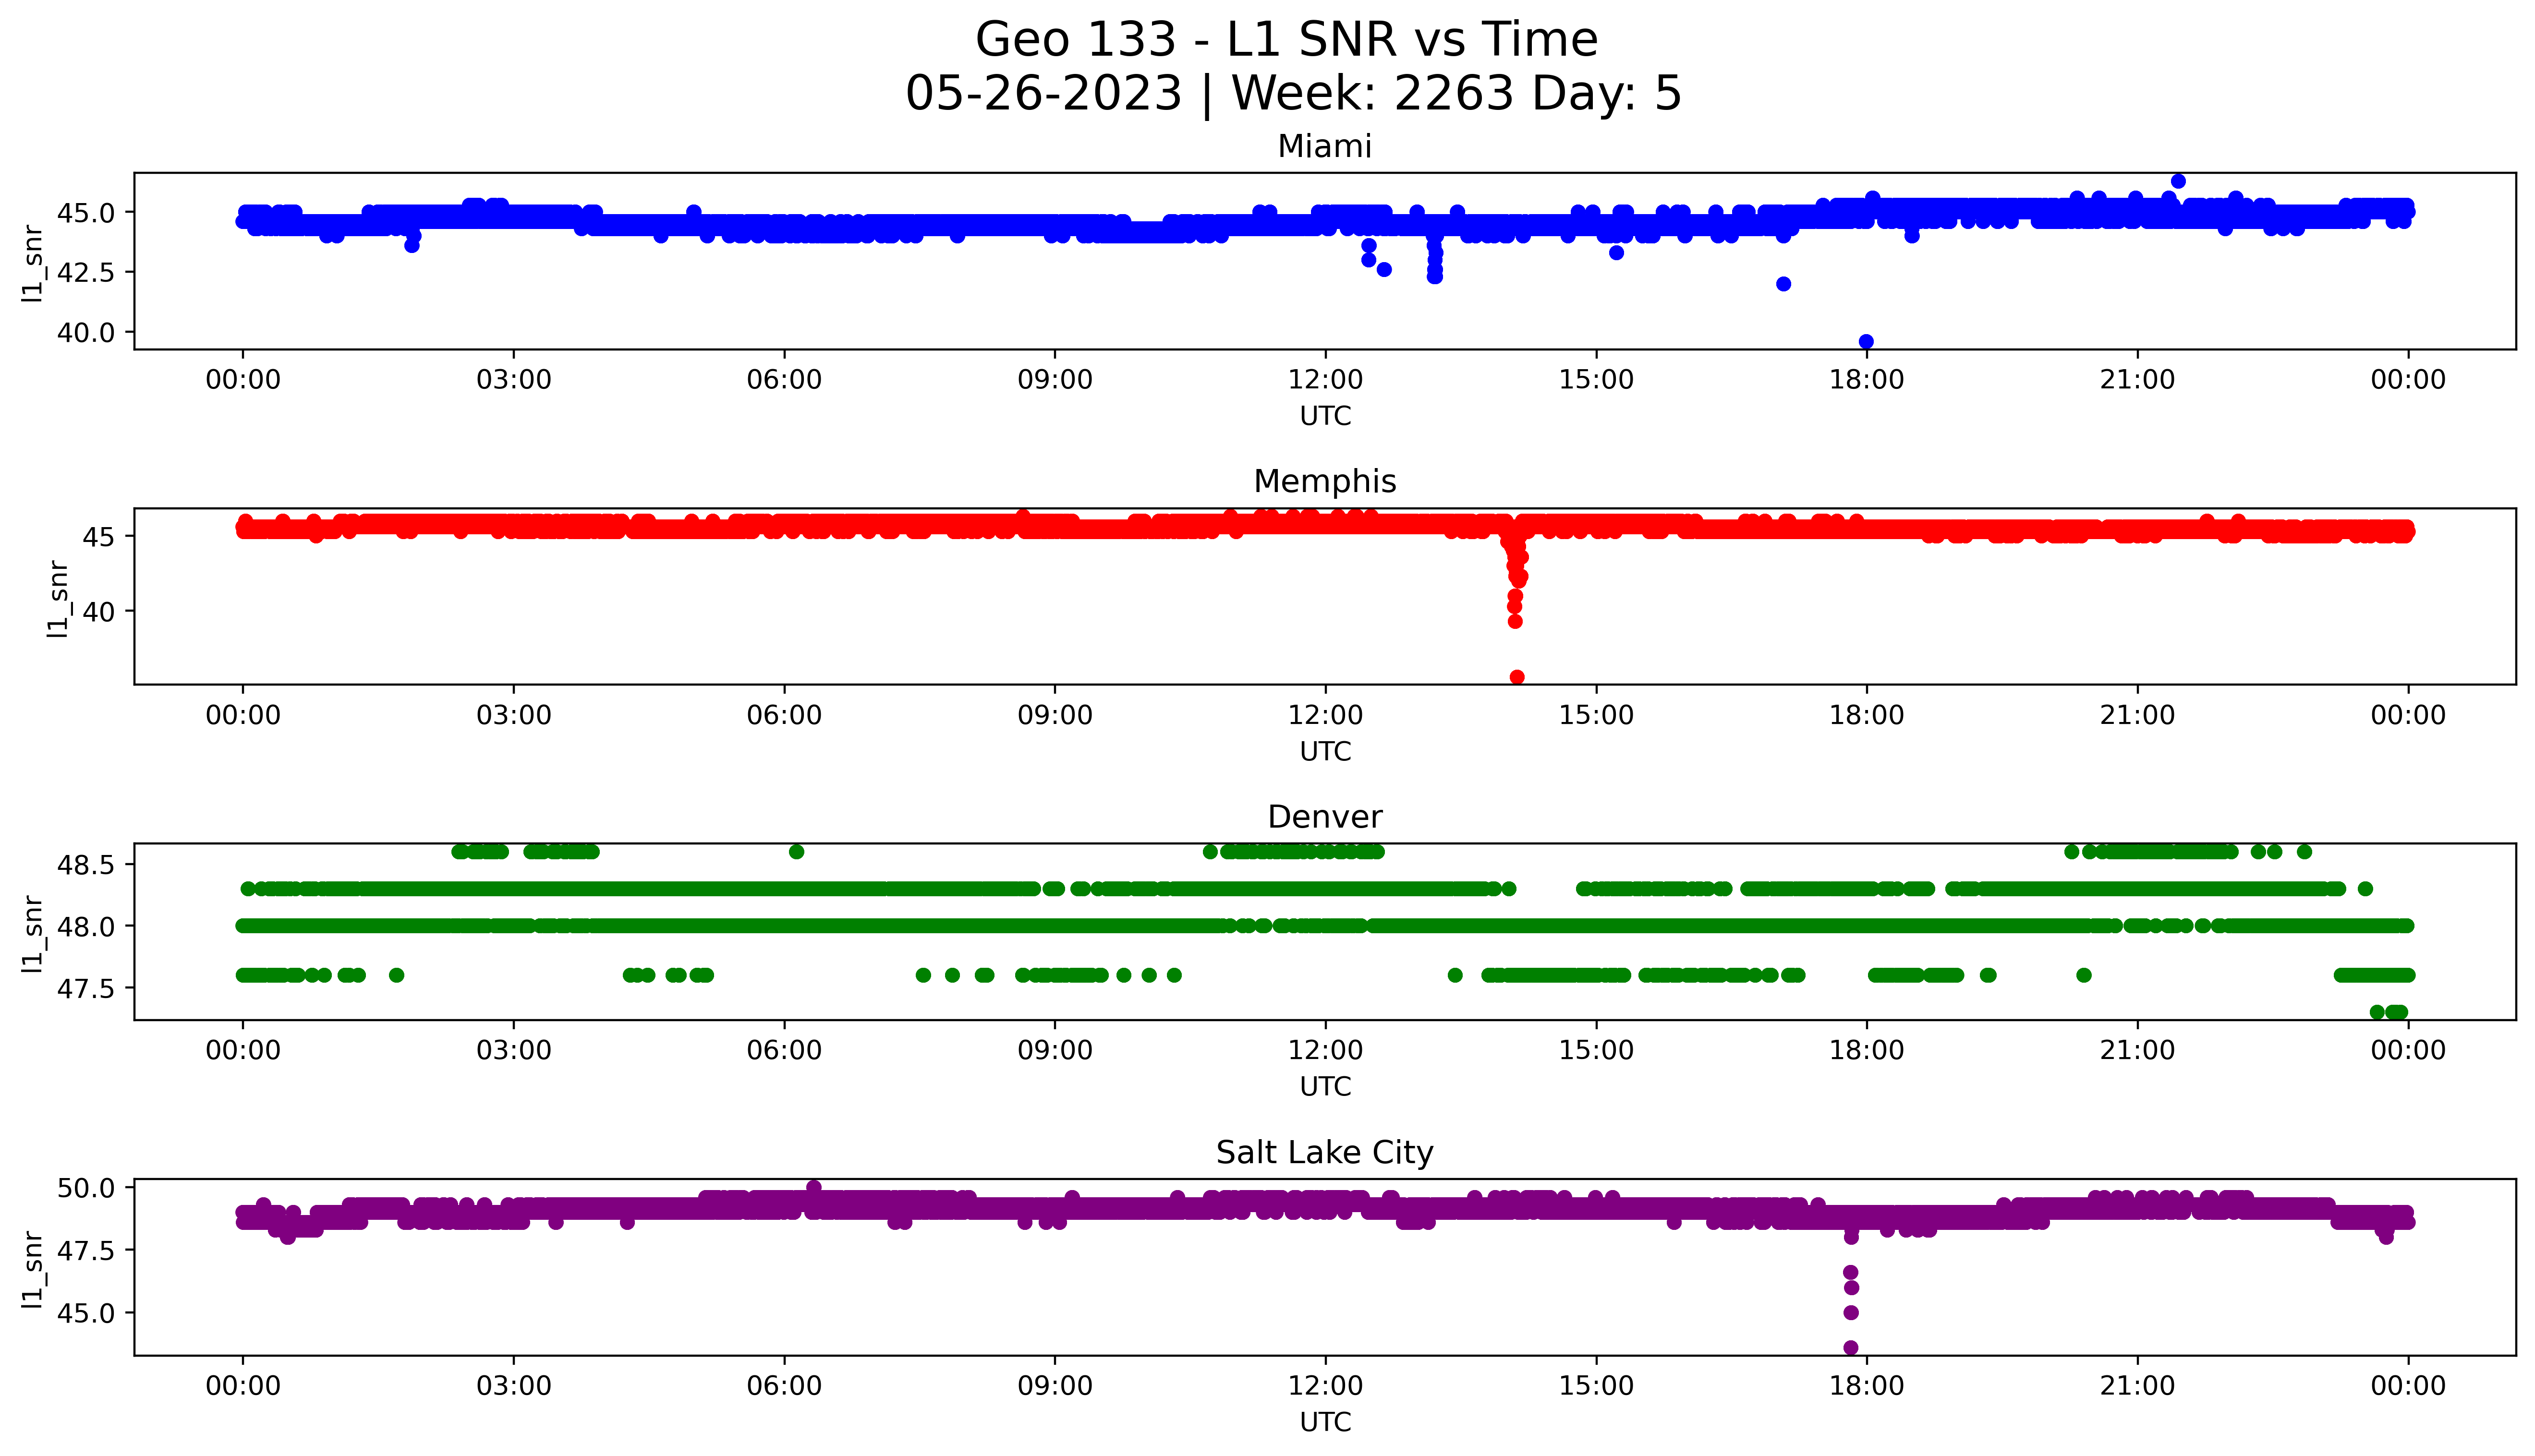This screenshot has width=2535, height=1456.
Task: Click the UTC axis label under Memphis plot
Action: [x=1325, y=752]
